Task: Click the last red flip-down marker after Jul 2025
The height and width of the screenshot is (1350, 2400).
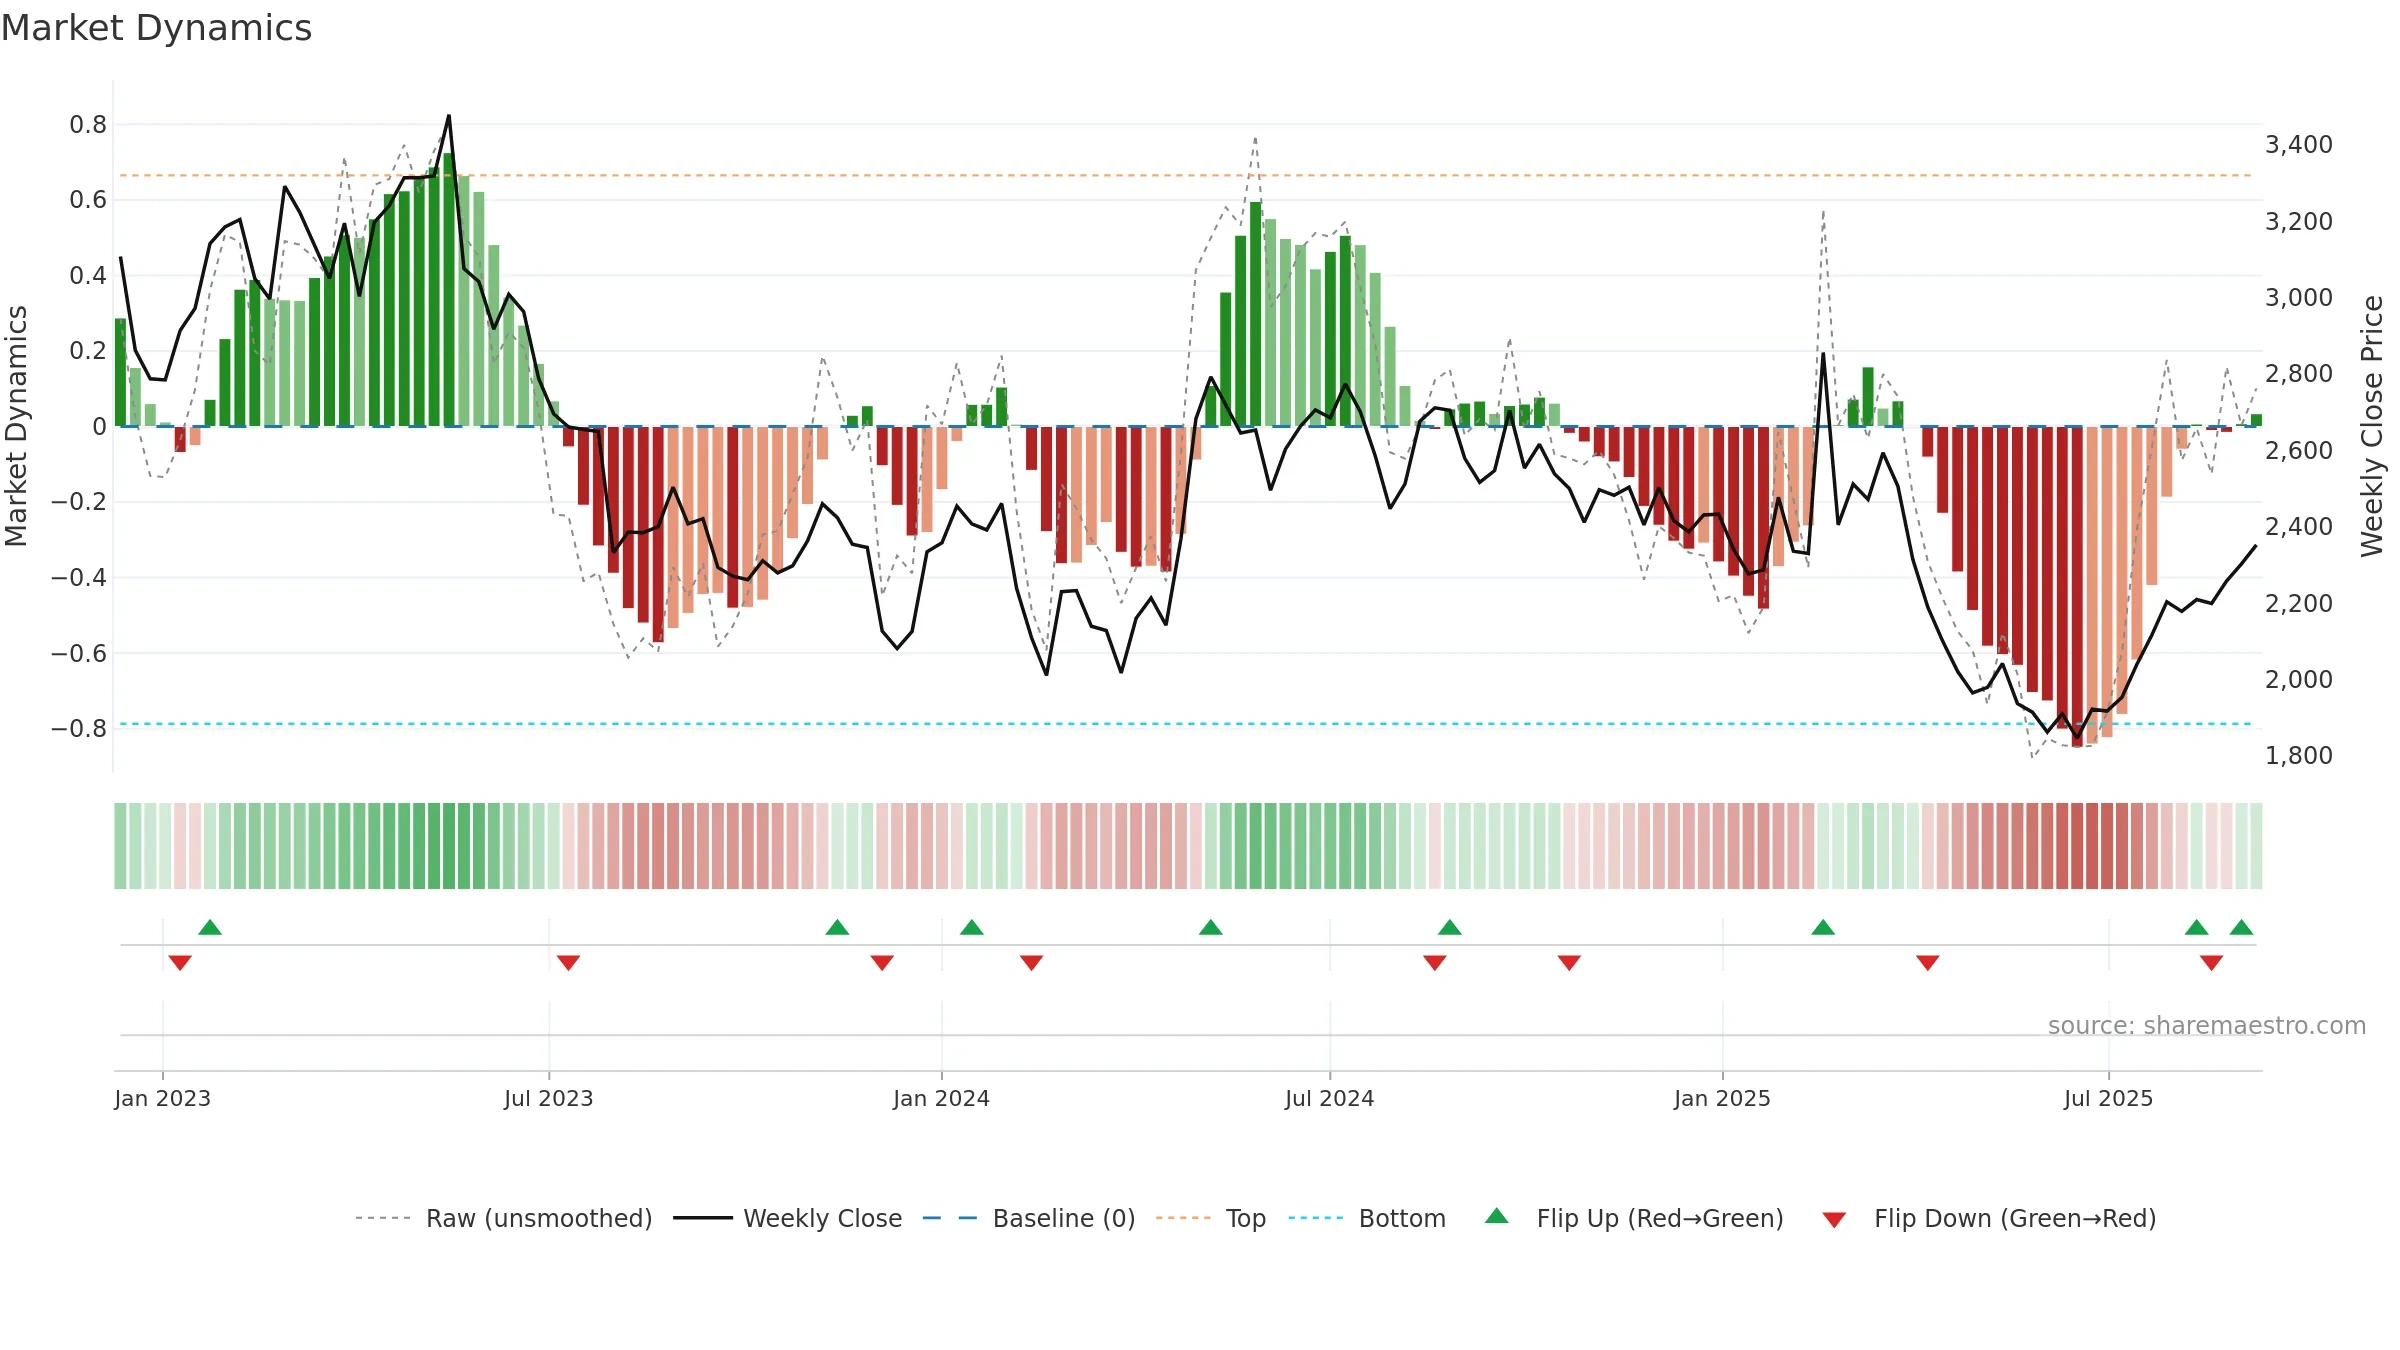Action: (2211, 962)
